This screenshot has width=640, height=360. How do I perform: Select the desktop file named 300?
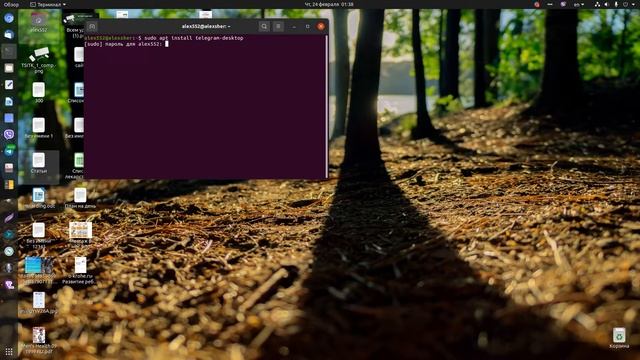tap(39, 92)
